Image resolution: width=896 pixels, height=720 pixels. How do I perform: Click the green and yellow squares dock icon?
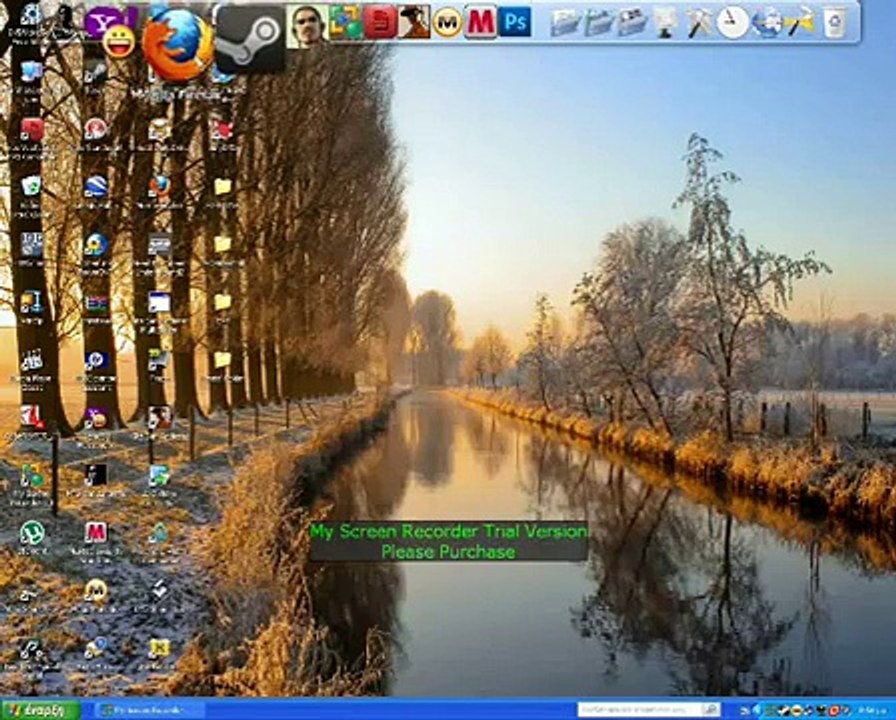[x=346, y=22]
